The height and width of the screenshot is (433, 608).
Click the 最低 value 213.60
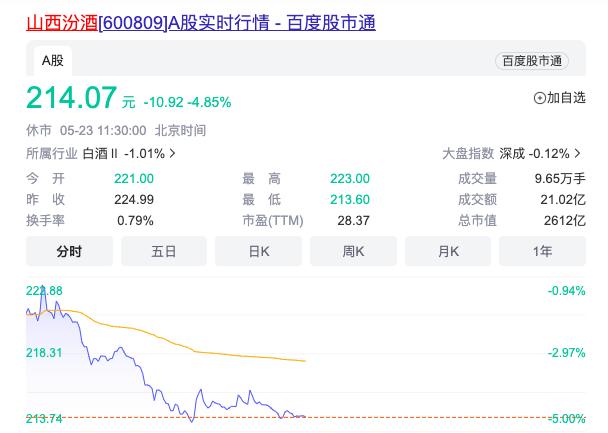coord(350,200)
